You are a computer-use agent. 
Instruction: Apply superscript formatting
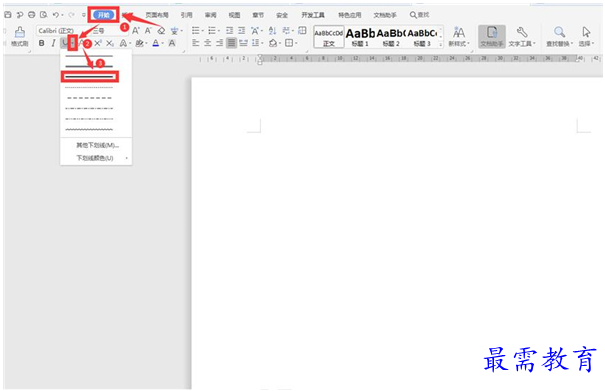pyautogui.click(x=98, y=43)
